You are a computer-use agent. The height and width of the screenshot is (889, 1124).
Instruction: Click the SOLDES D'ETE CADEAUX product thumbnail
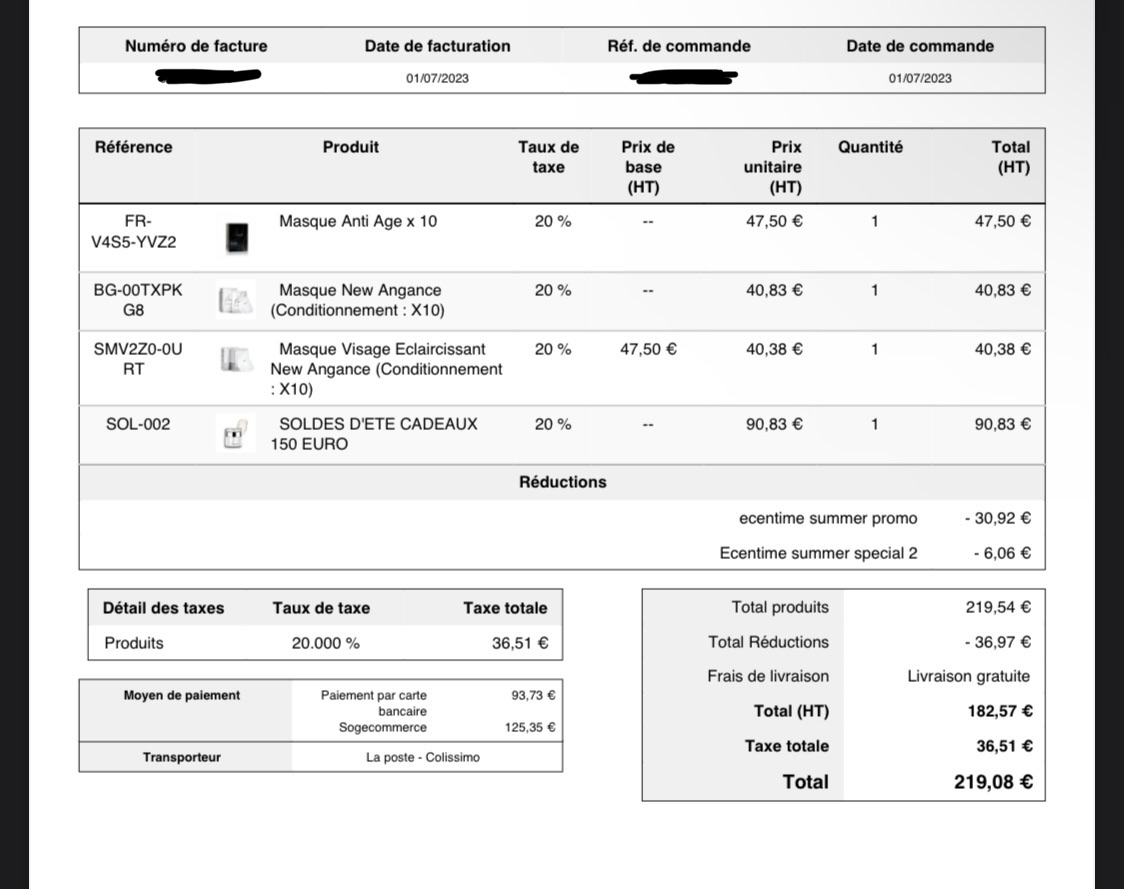pos(236,434)
